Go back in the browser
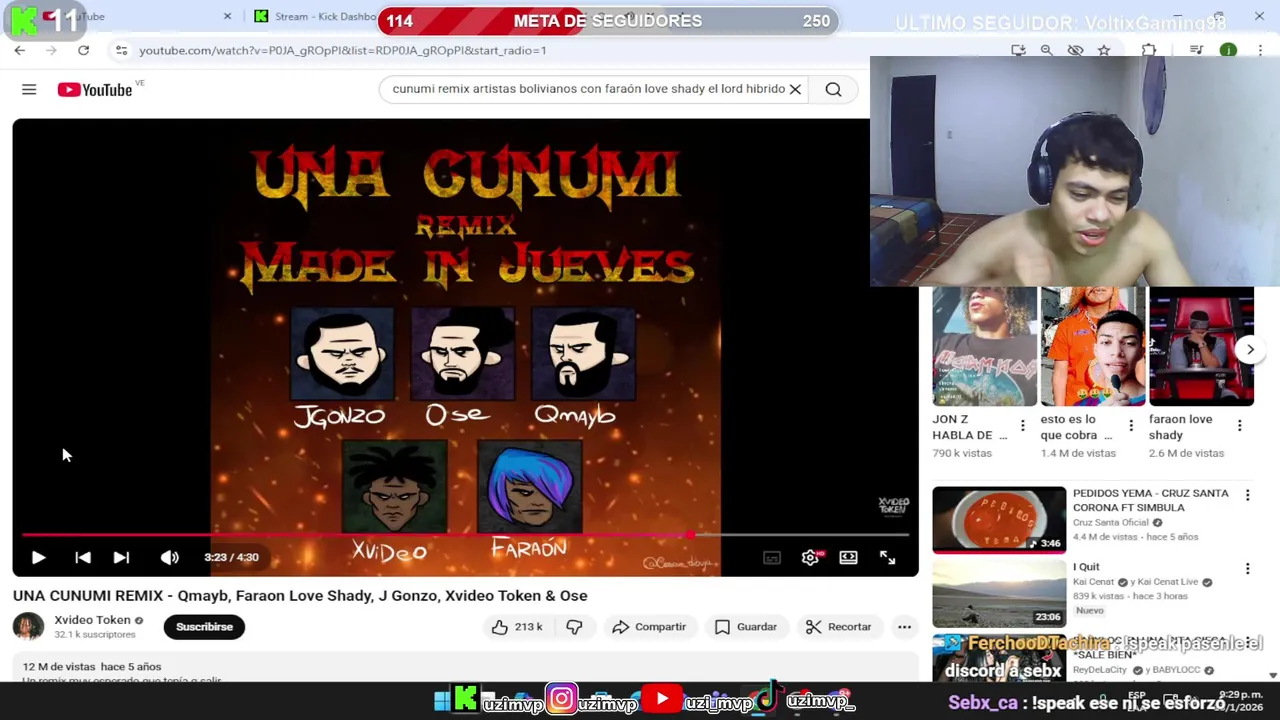Image resolution: width=1280 pixels, height=720 pixels. point(20,50)
